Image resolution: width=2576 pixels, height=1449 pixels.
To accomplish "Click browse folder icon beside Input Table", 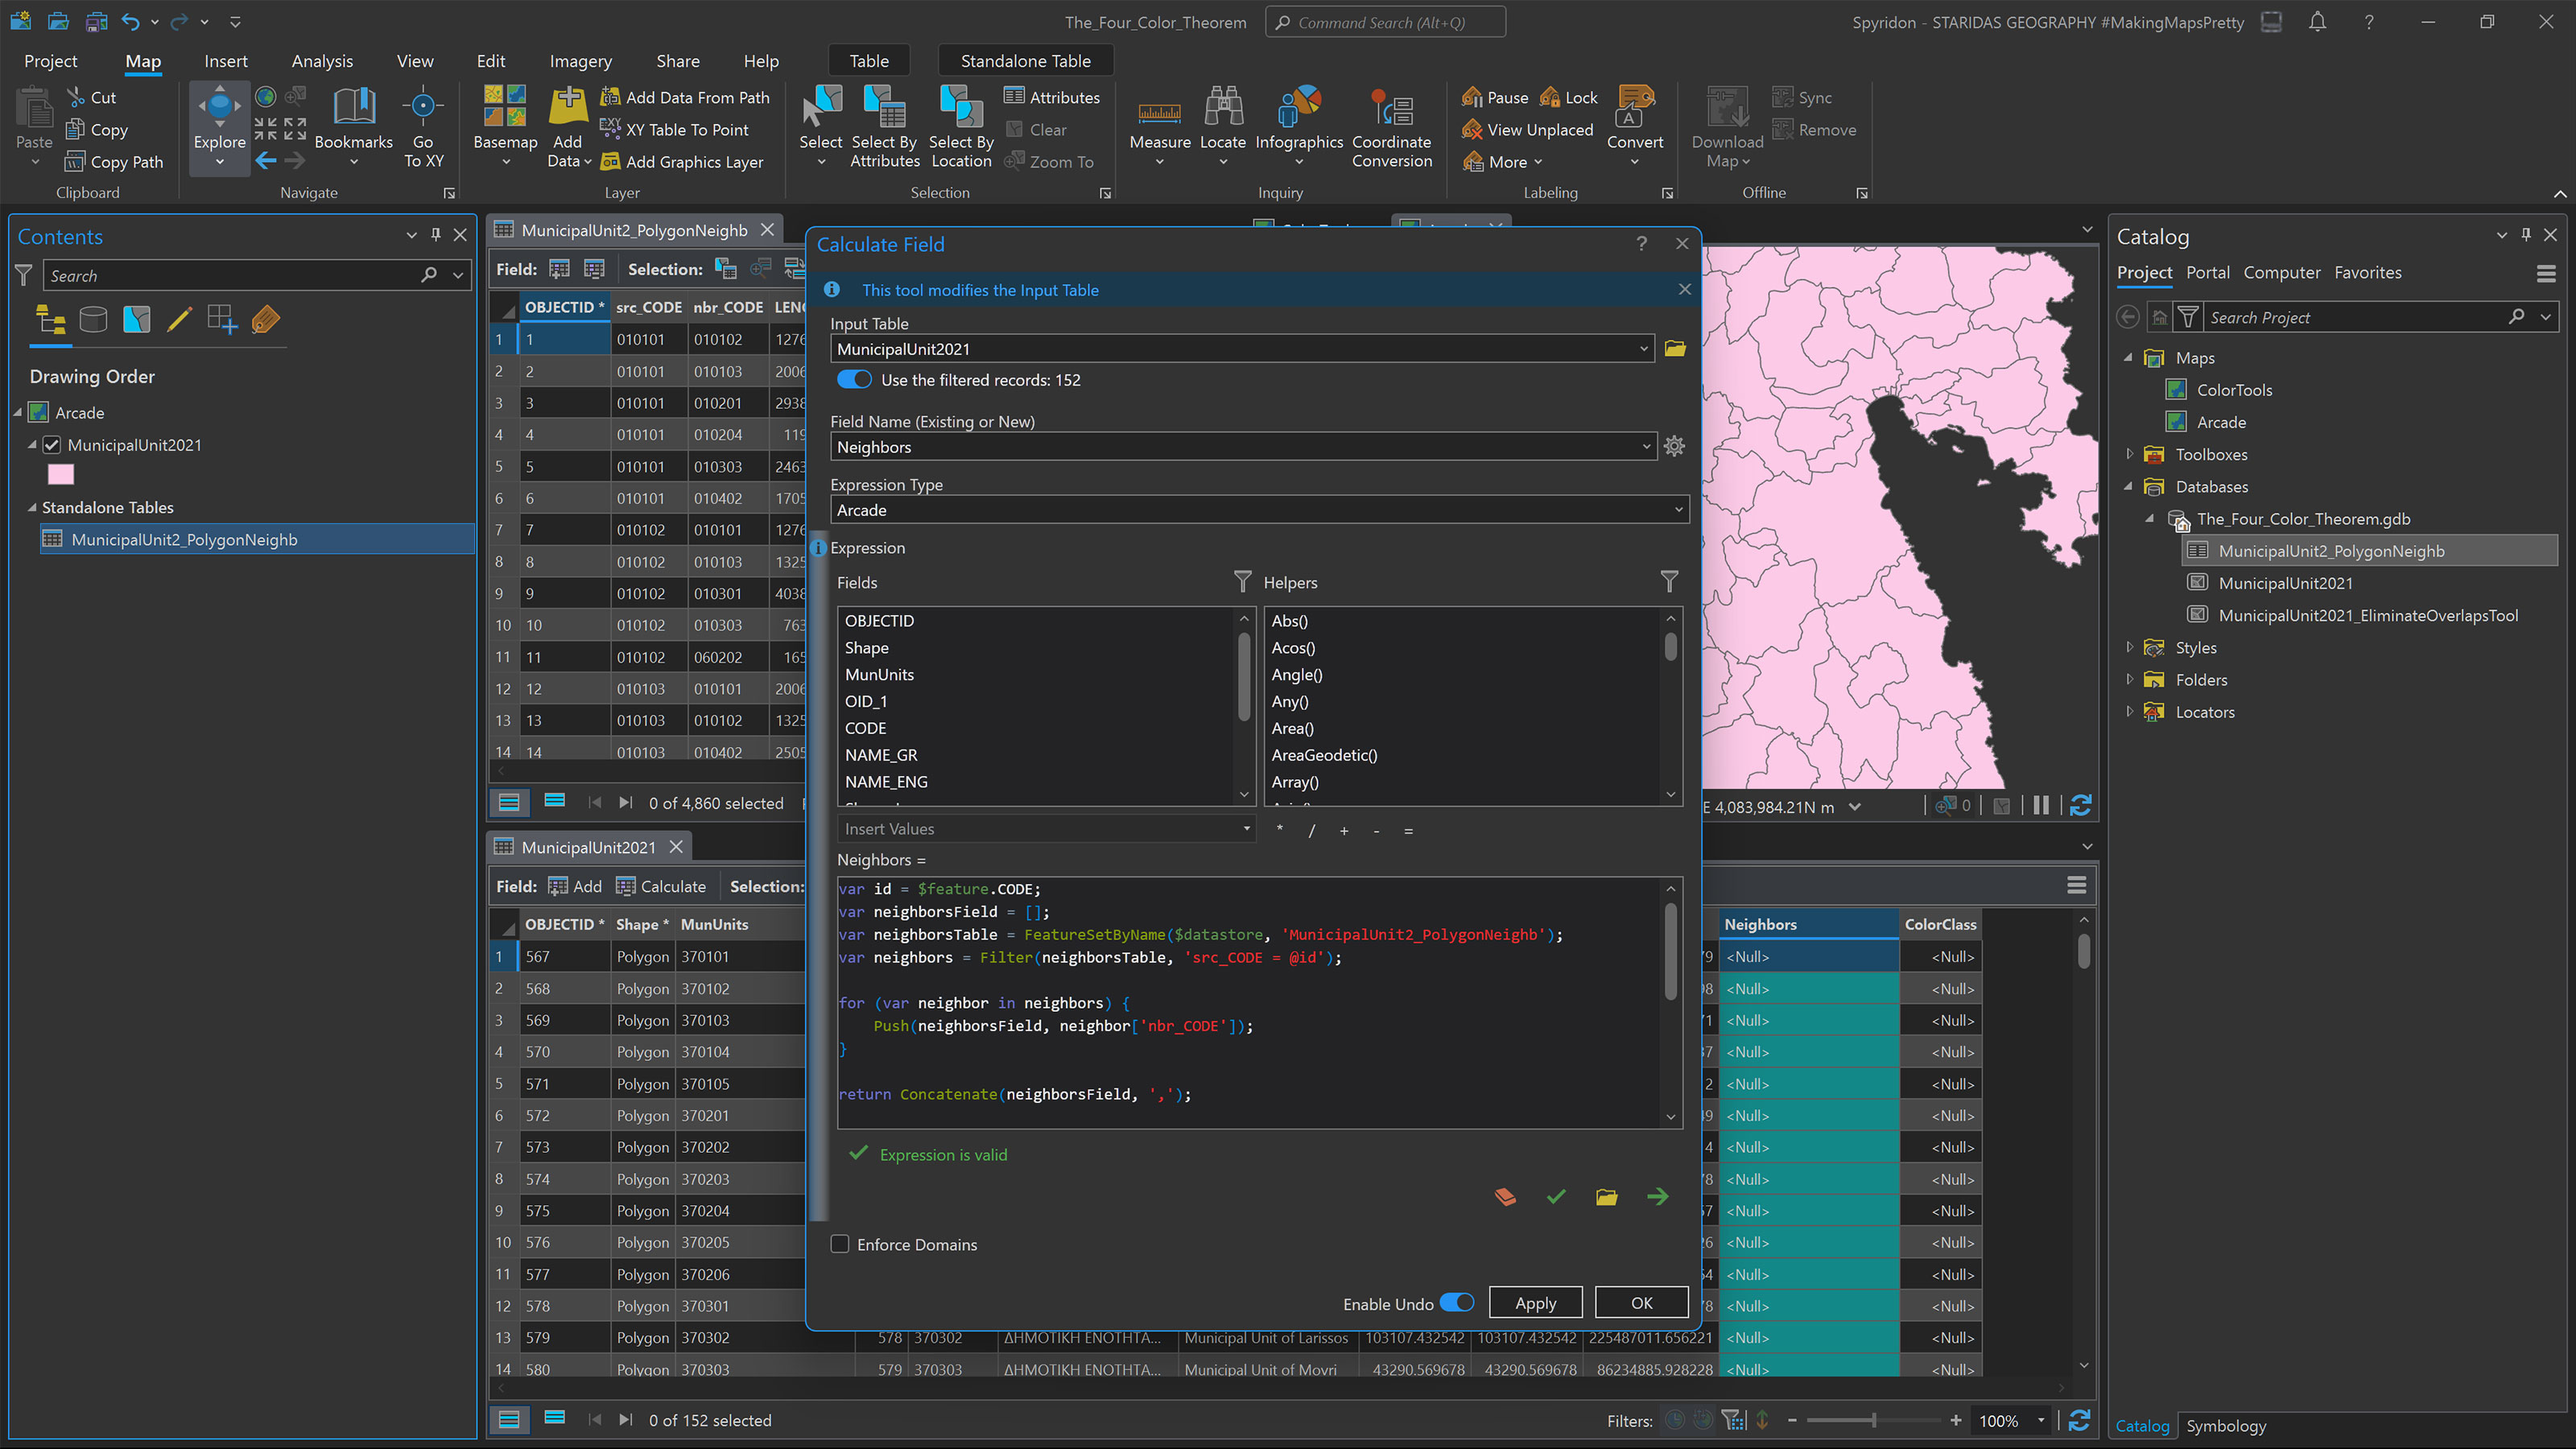I will [1675, 349].
